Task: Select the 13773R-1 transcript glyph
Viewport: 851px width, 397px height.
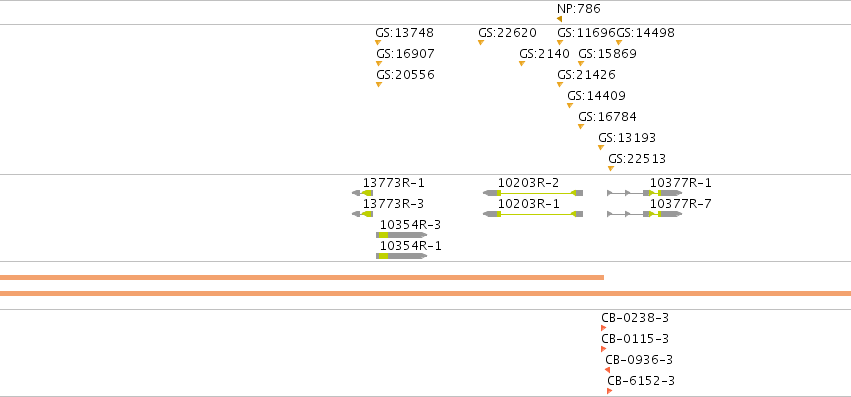Action: tap(363, 193)
